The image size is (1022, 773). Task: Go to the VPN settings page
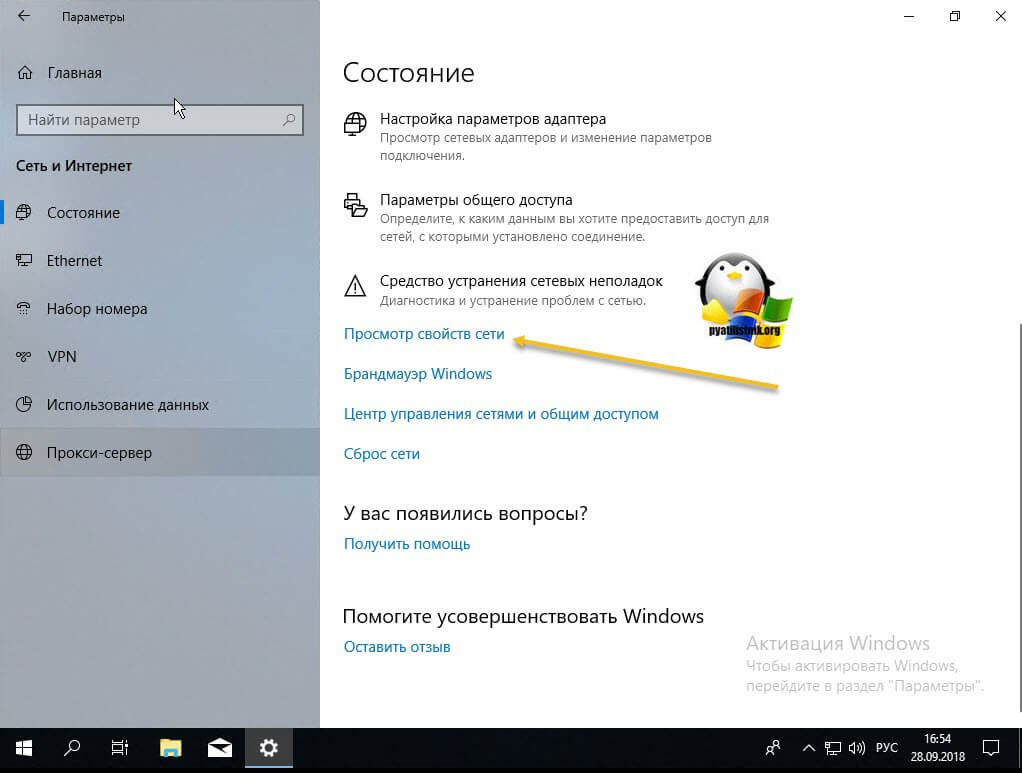click(61, 357)
